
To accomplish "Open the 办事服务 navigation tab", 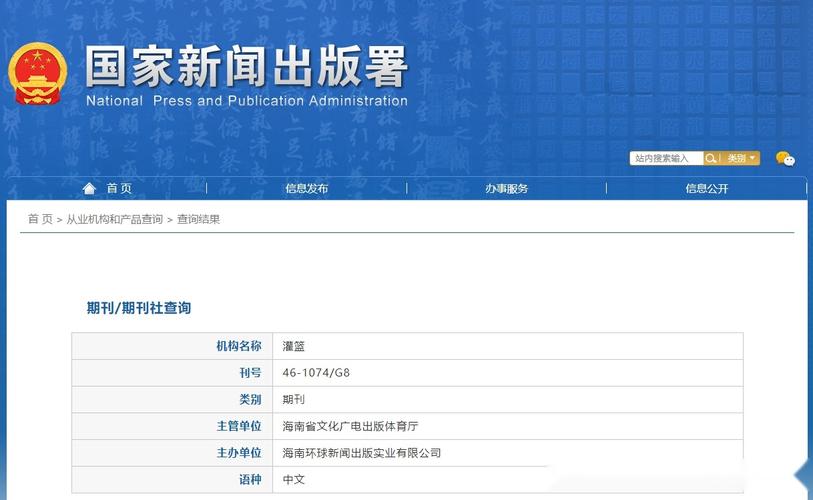I will pos(507,188).
